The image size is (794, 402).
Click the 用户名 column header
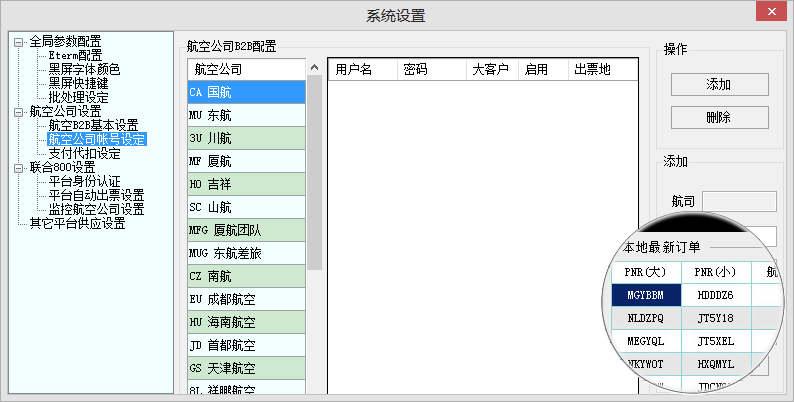coord(363,69)
